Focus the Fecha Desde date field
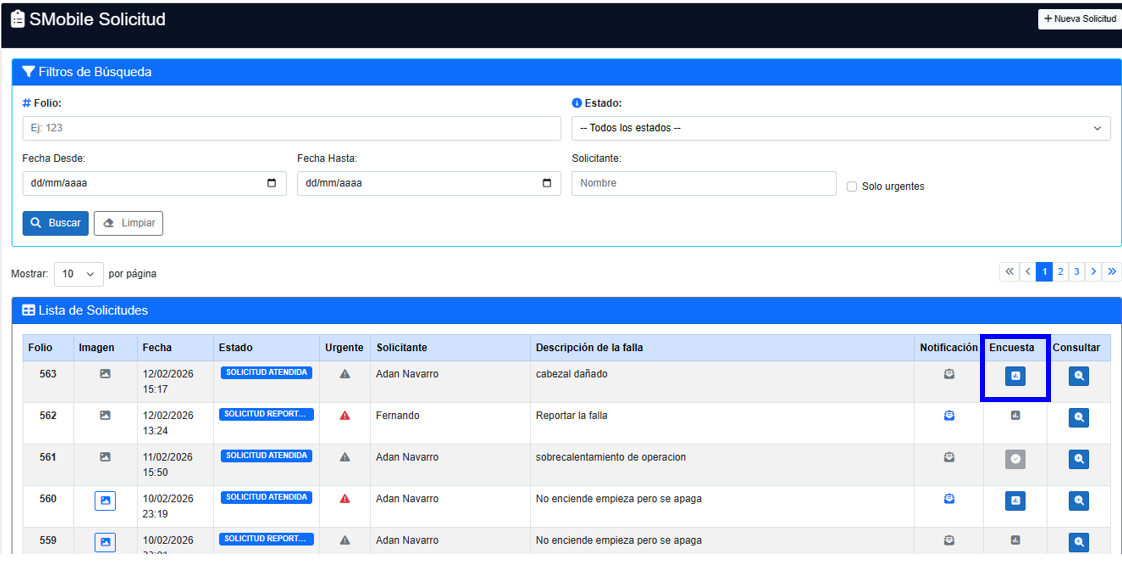Image resolution: width=1122 pixels, height=571 pixels. point(155,183)
